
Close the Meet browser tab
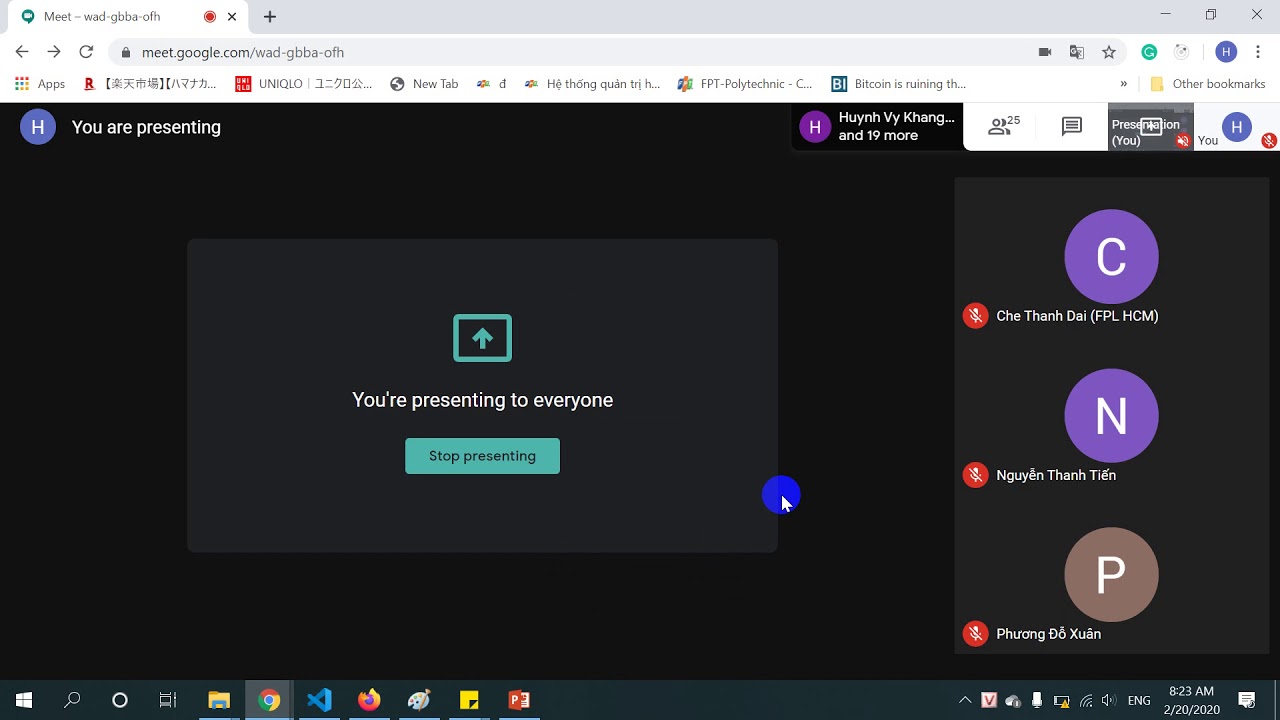click(232, 17)
